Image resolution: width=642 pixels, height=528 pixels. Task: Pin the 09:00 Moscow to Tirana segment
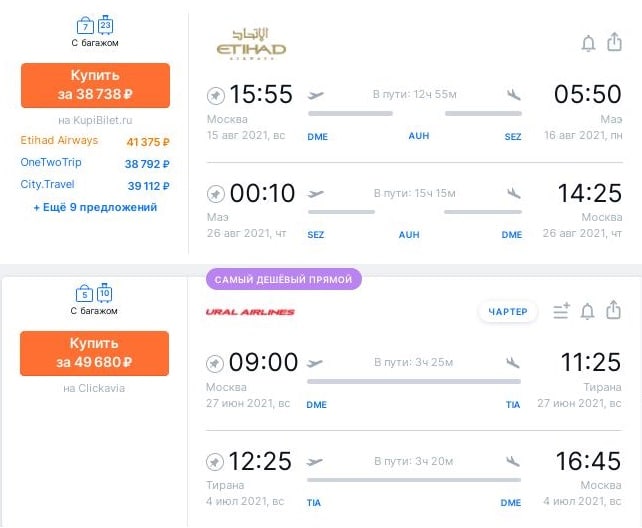[x=215, y=363]
